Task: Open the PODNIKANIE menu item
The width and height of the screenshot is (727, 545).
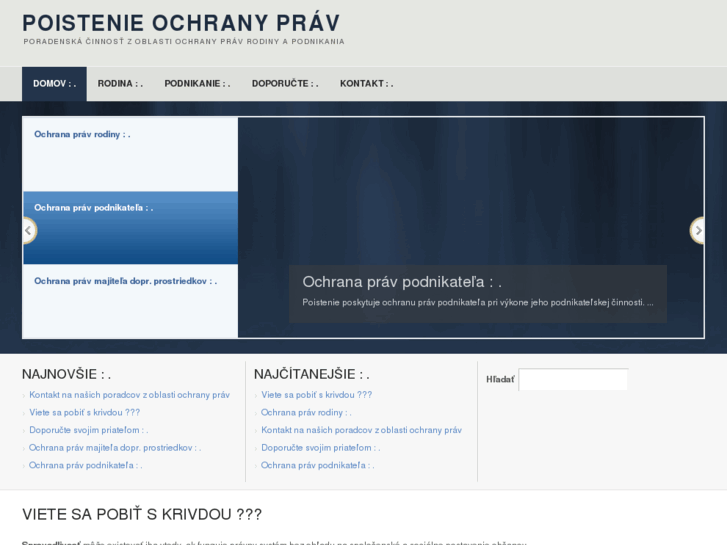Action: (x=197, y=84)
